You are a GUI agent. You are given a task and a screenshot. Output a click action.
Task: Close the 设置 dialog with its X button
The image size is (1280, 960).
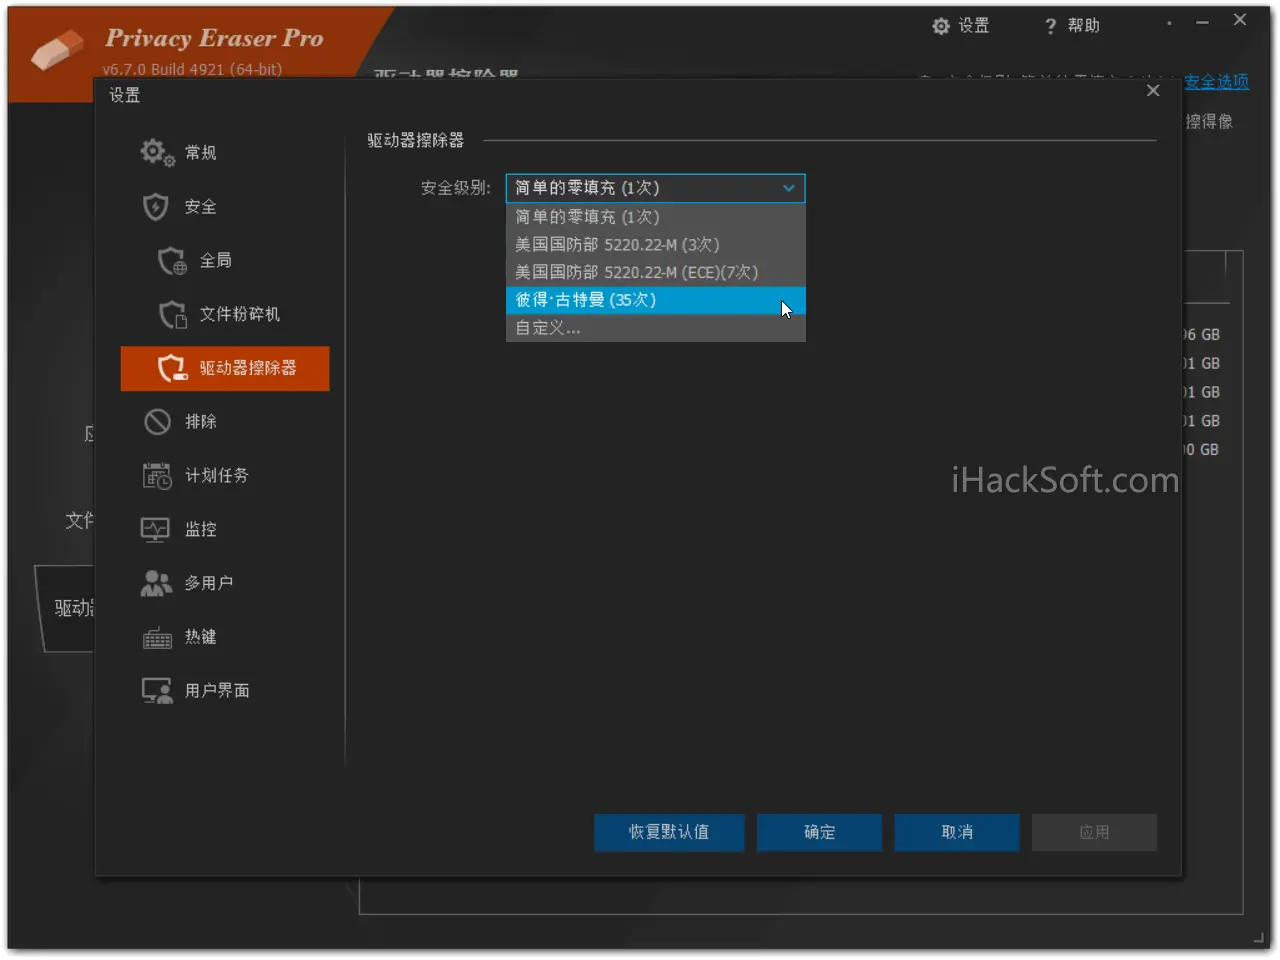click(1153, 91)
